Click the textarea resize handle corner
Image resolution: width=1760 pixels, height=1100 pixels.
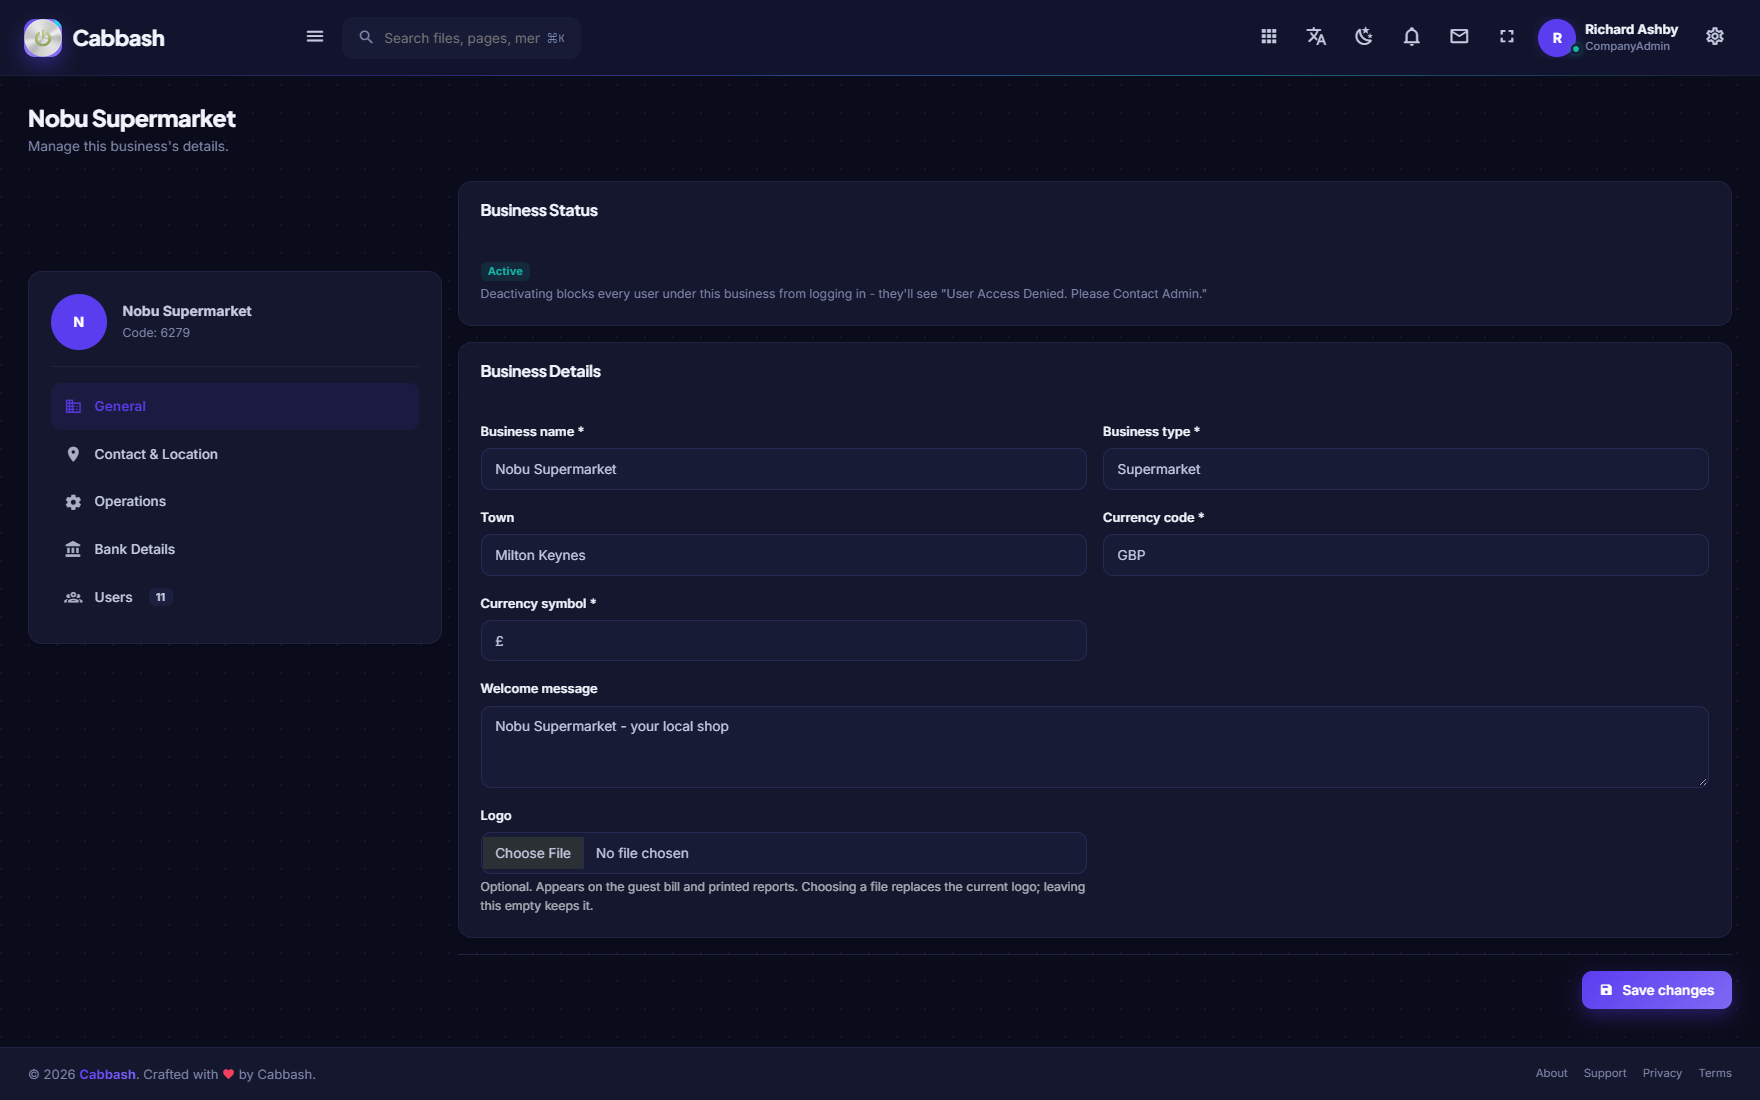tap(1702, 781)
